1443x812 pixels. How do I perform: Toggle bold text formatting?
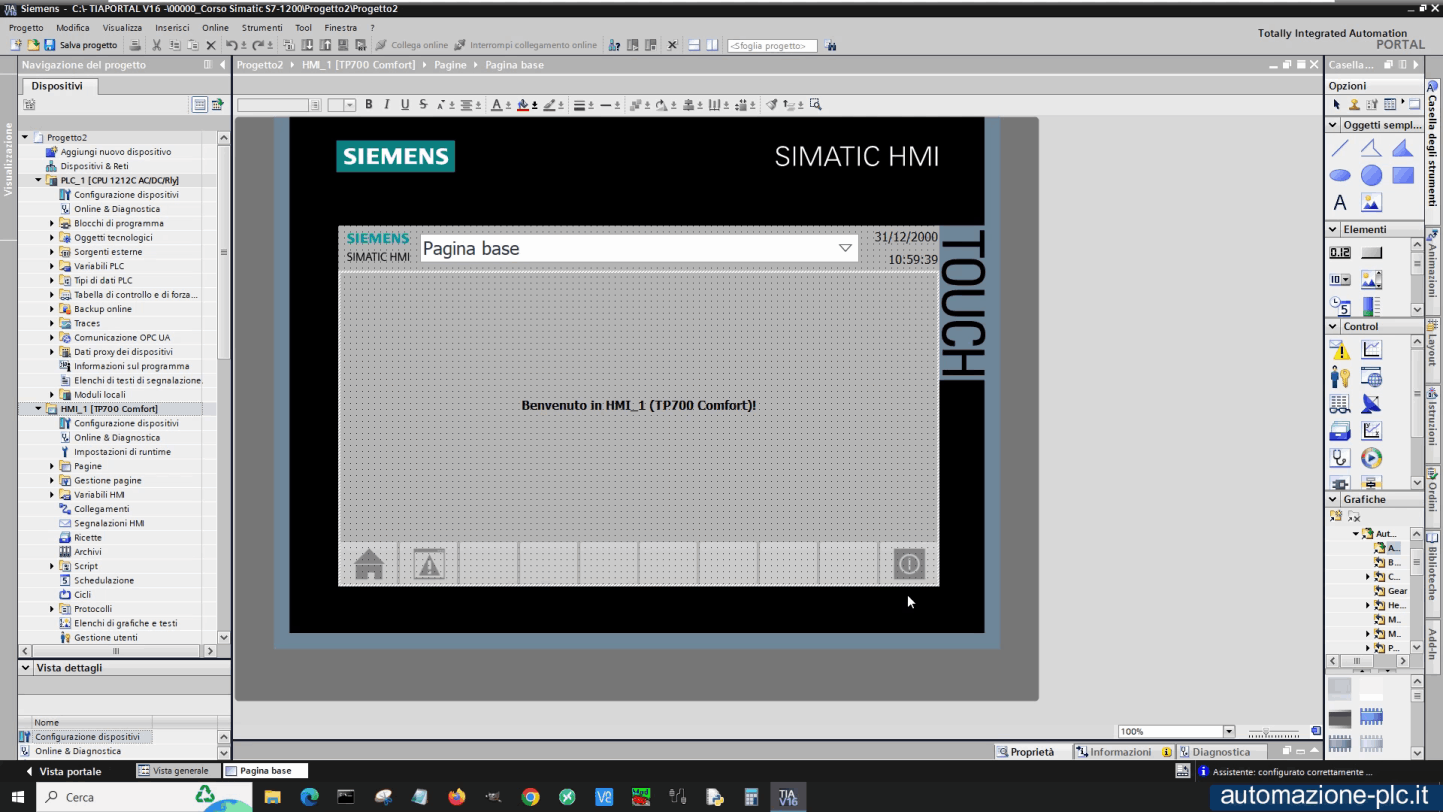click(369, 104)
